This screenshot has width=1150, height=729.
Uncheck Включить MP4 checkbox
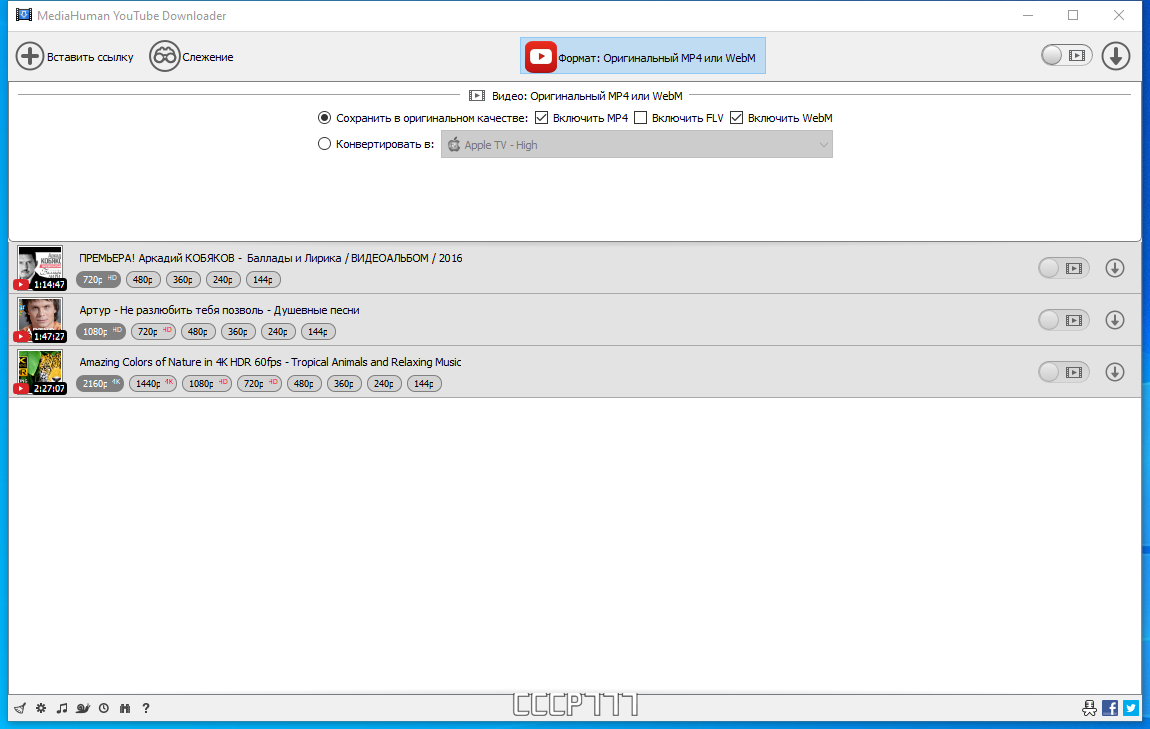click(541, 117)
